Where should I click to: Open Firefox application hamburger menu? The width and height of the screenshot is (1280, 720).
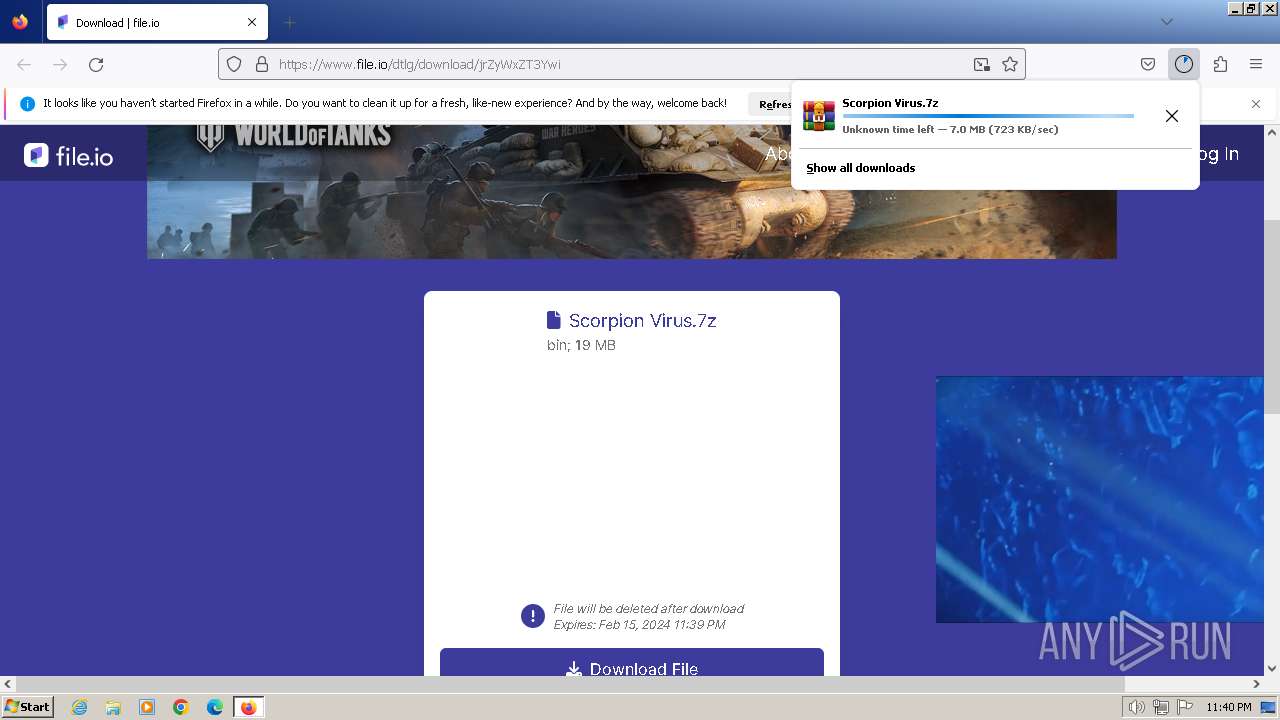(1256, 64)
